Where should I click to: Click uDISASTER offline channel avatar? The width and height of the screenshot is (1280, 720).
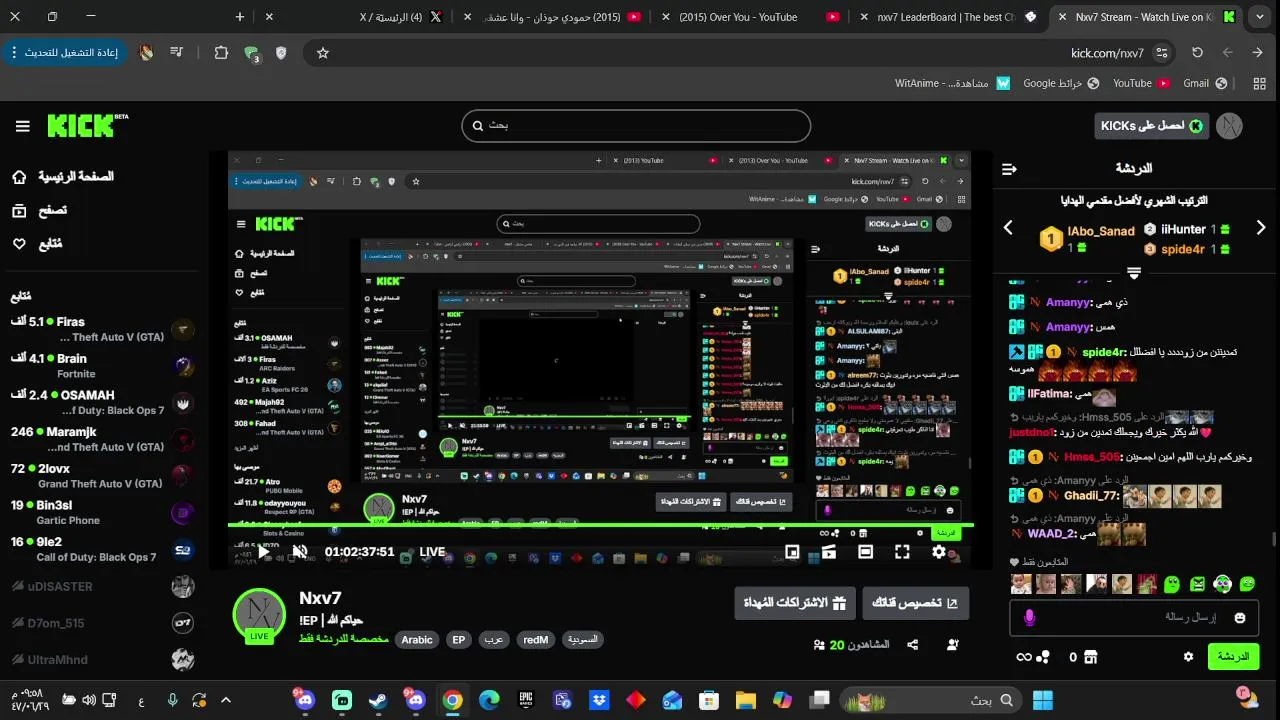coord(182,587)
